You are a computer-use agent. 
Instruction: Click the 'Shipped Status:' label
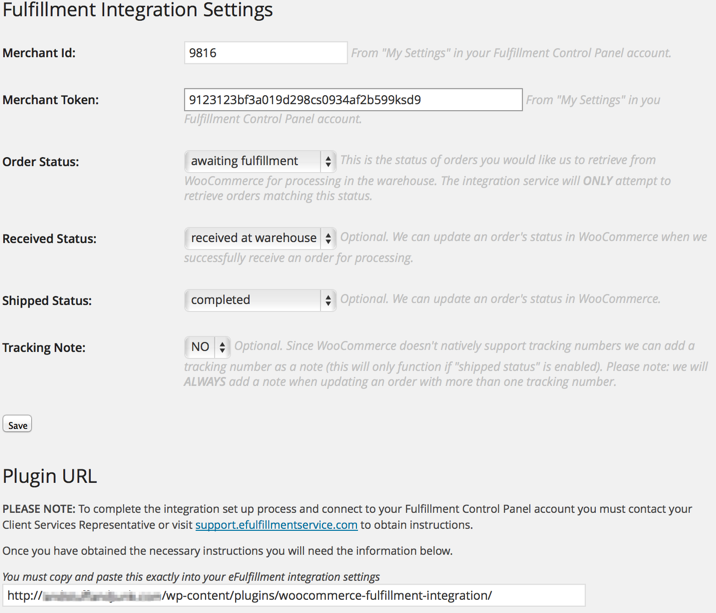point(47,301)
